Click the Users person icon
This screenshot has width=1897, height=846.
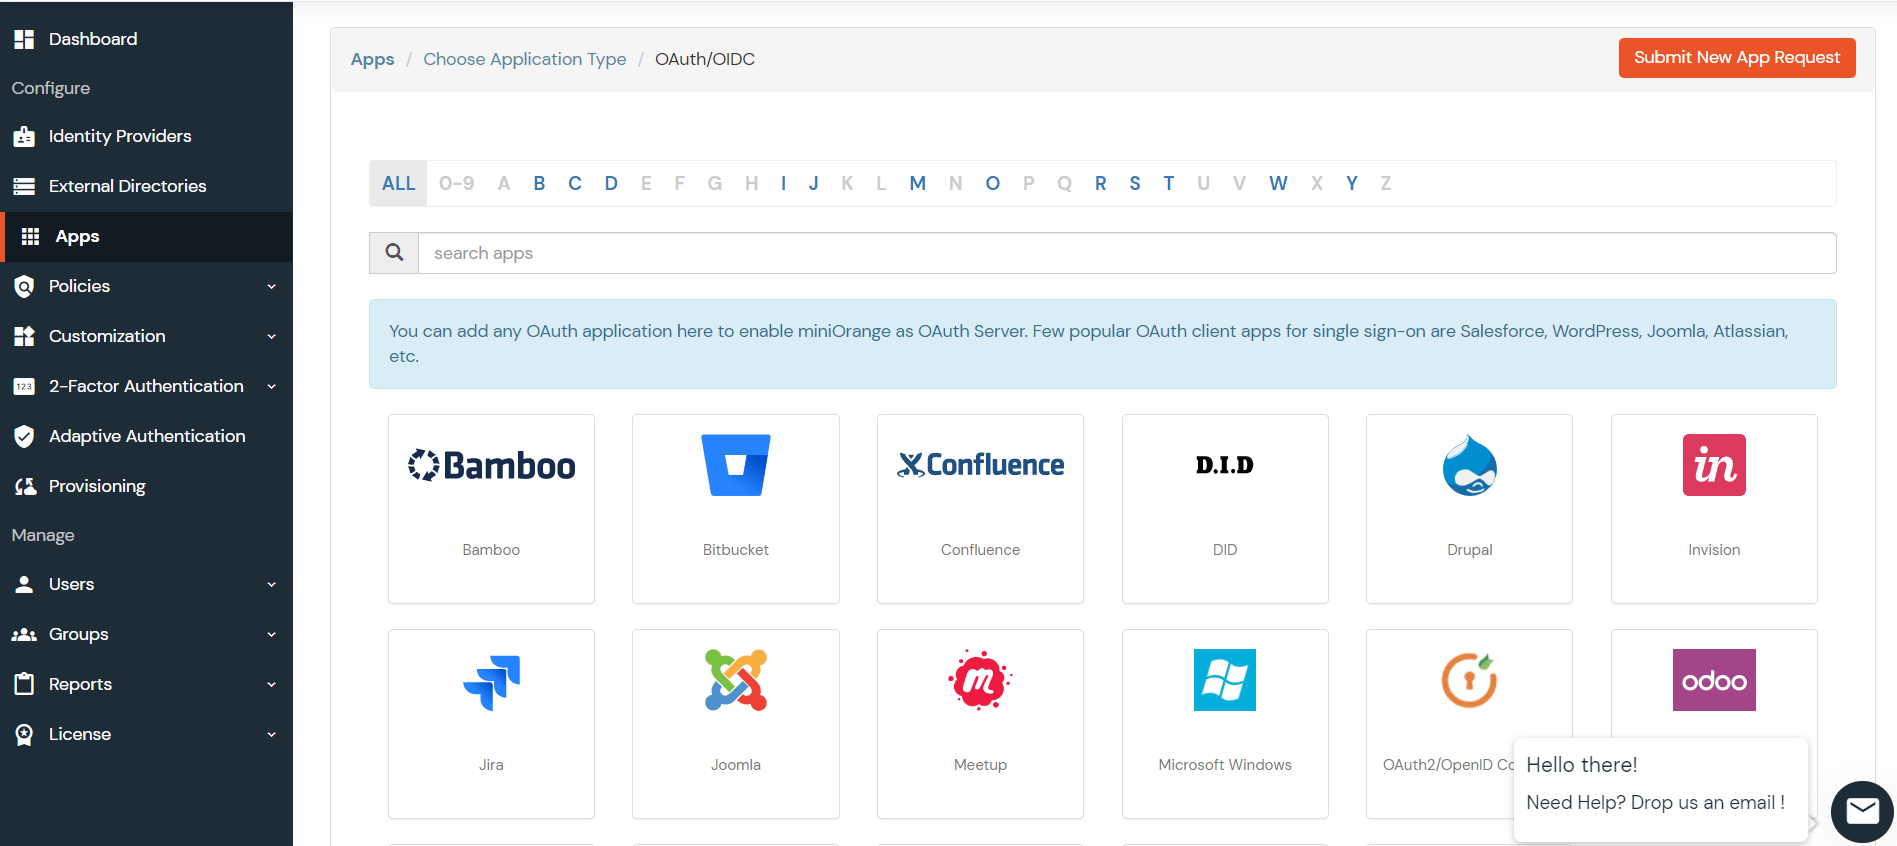pyautogui.click(x=24, y=584)
